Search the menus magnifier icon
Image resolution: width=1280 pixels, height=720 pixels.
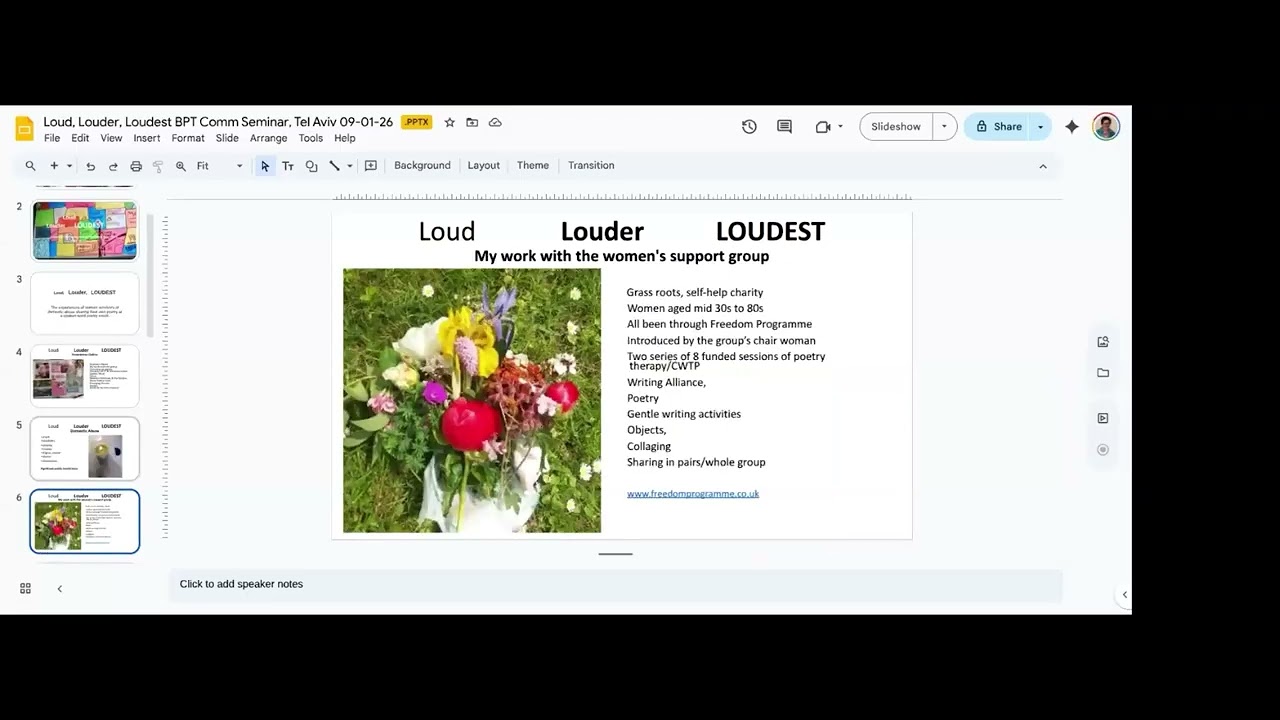30,166
